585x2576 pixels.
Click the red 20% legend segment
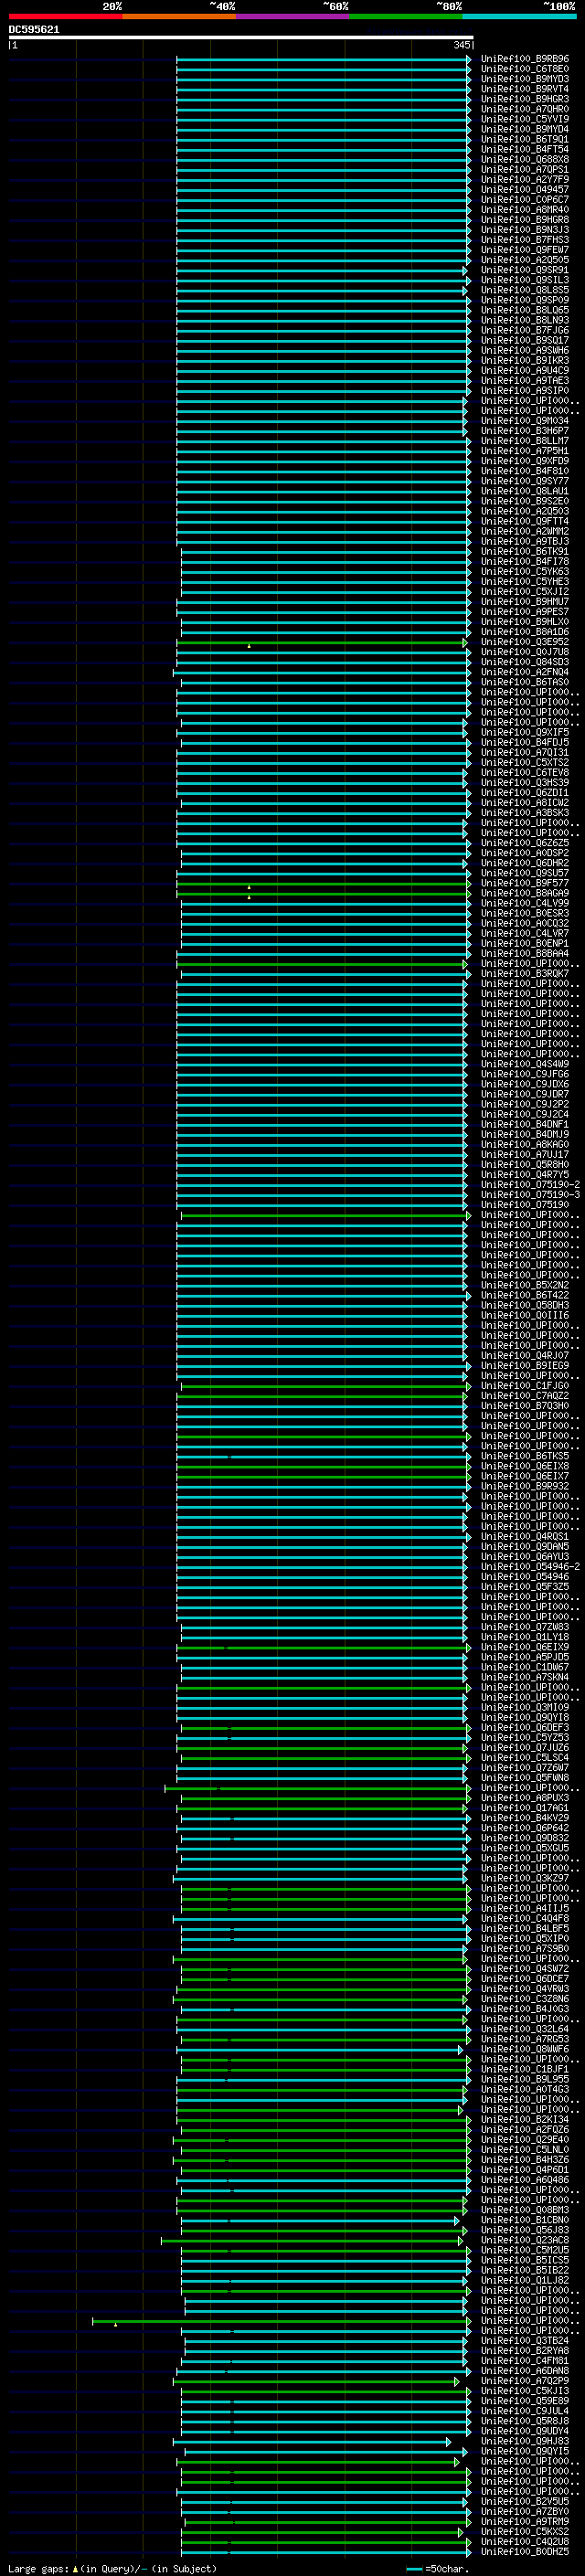(65, 17)
